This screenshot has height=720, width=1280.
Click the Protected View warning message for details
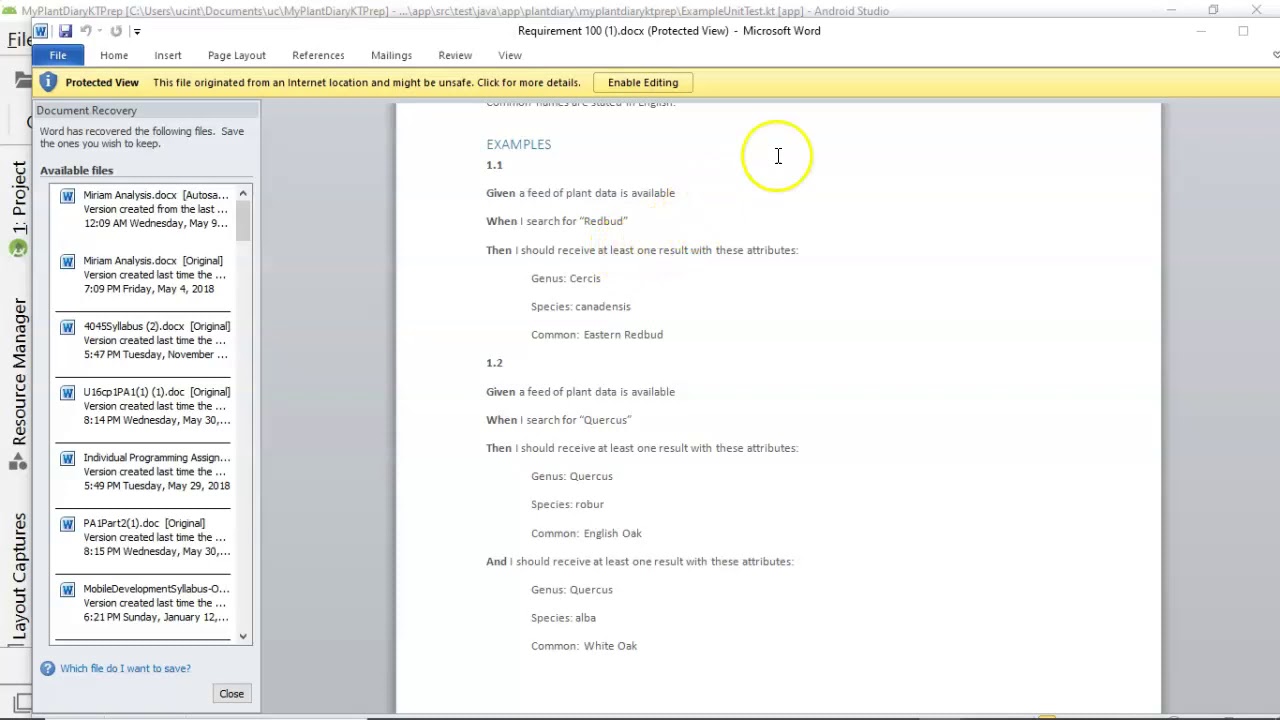pyautogui.click(x=366, y=83)
